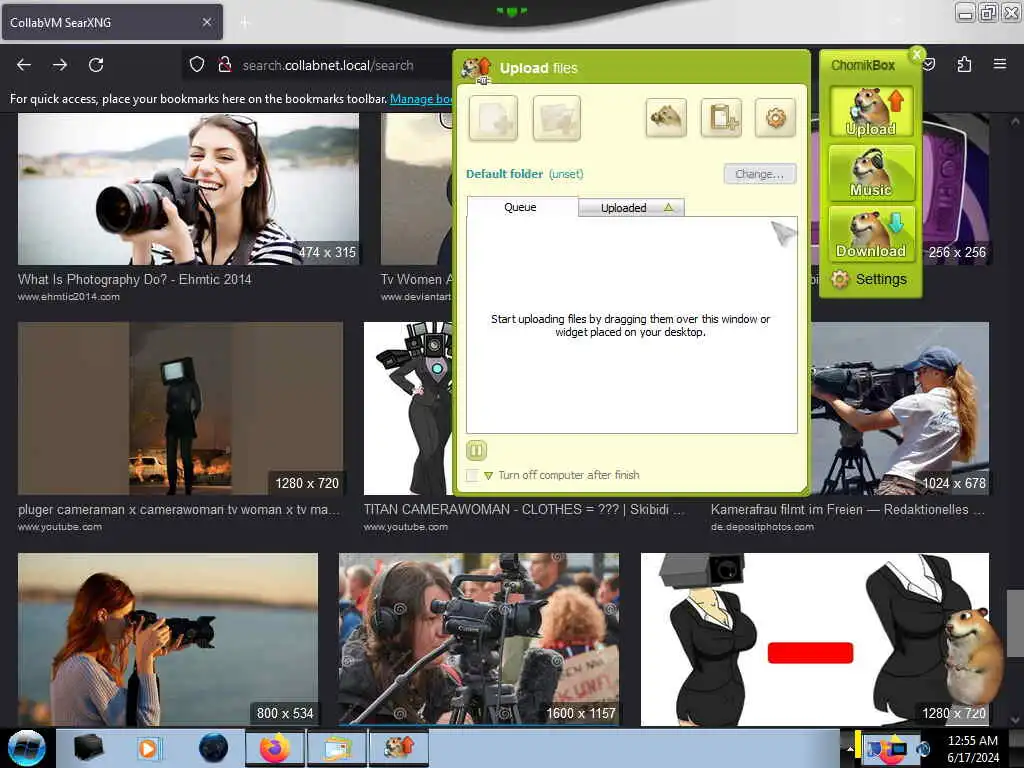Open the Windows Start menu orb
Image resolution: width=1024 pixels, height=768 pixels.
(26, 748)
